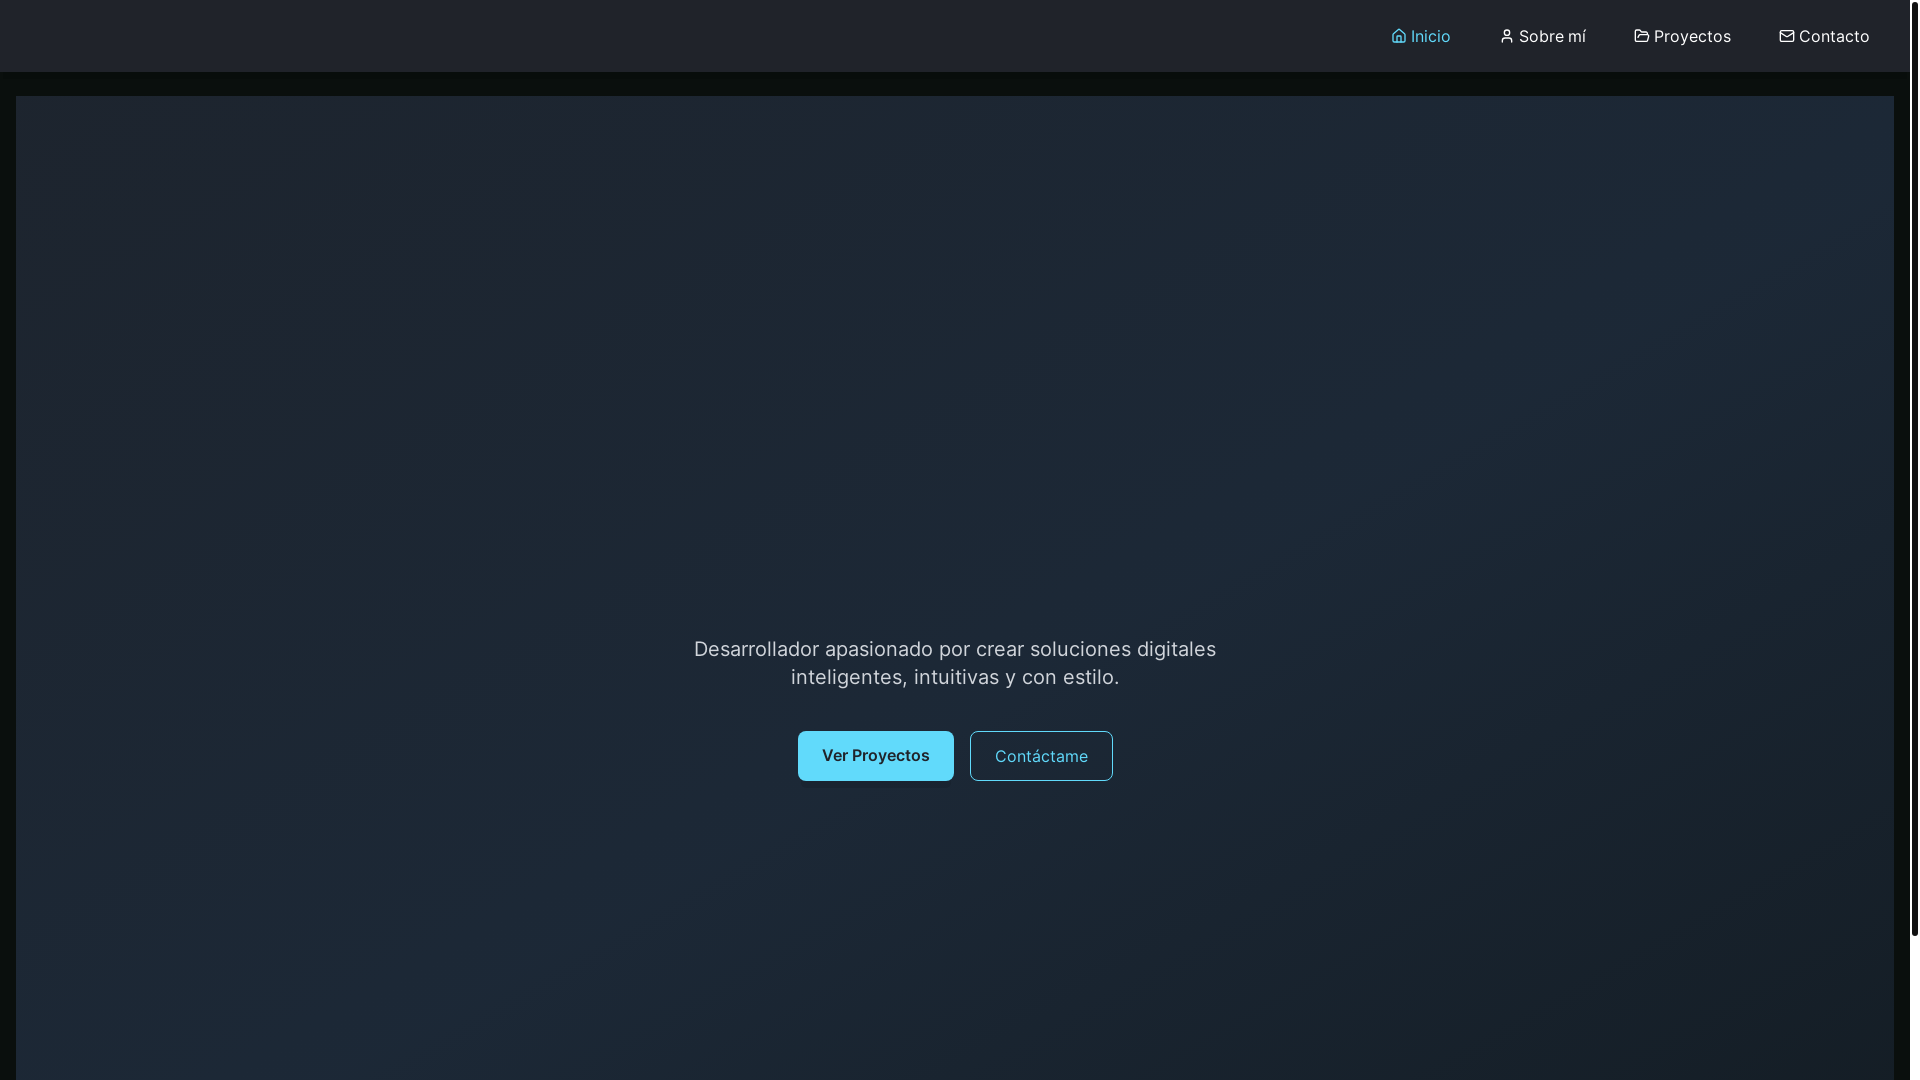1920x1080 pixels.
Task: Click the text "inteligentes, intuitivas y con estilo."
Action: [x=955, y=678]
